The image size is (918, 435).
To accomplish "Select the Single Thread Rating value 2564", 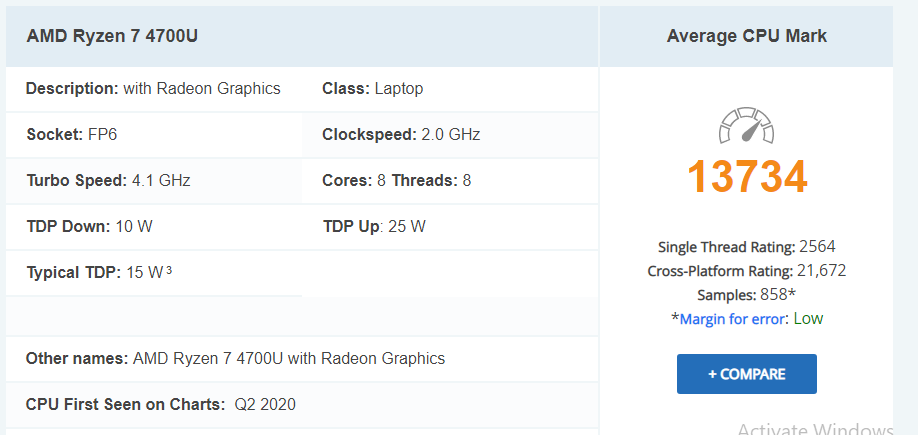I will coord(817,246).
